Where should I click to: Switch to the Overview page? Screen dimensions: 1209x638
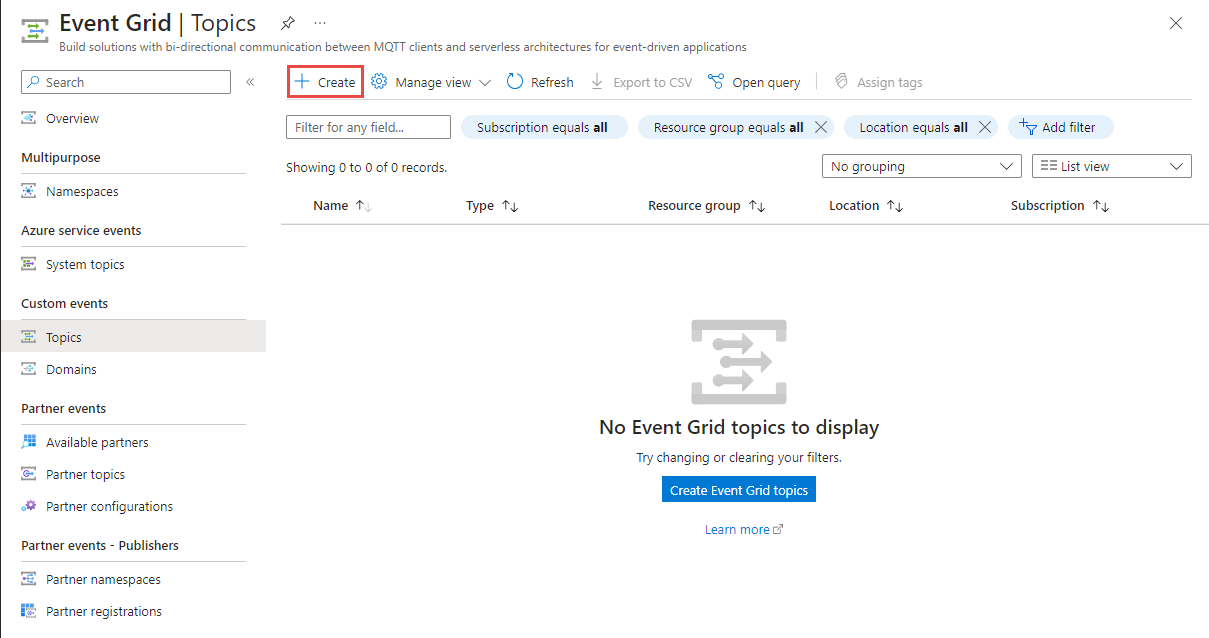(72, 117)
